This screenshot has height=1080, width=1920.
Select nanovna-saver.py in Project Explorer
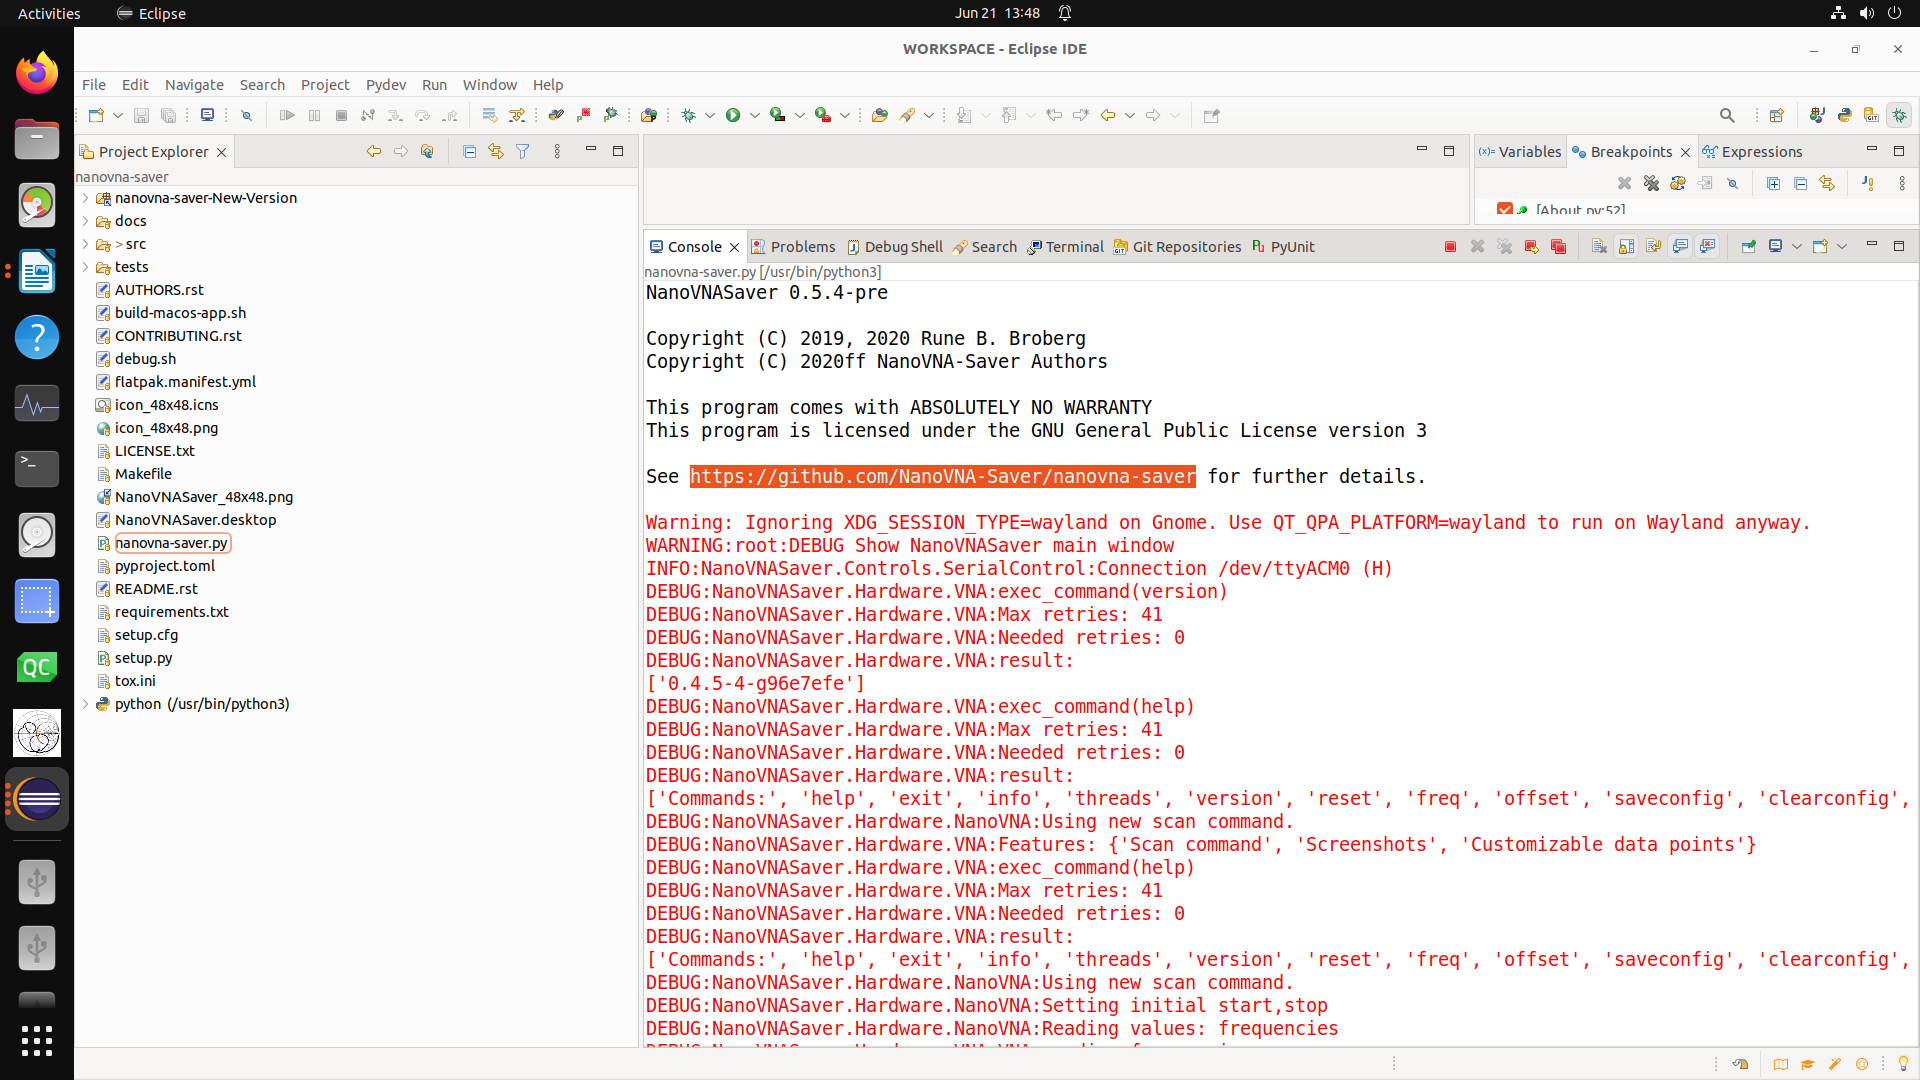pyautogui.click(x=172, y=542)
